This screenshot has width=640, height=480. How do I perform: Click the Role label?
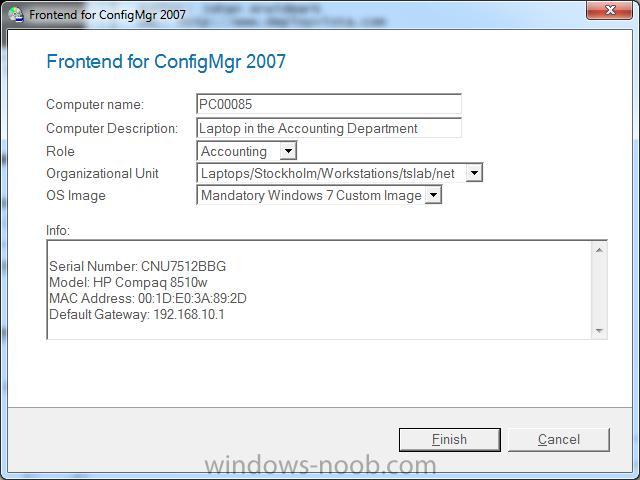click(x=60, y=151)
